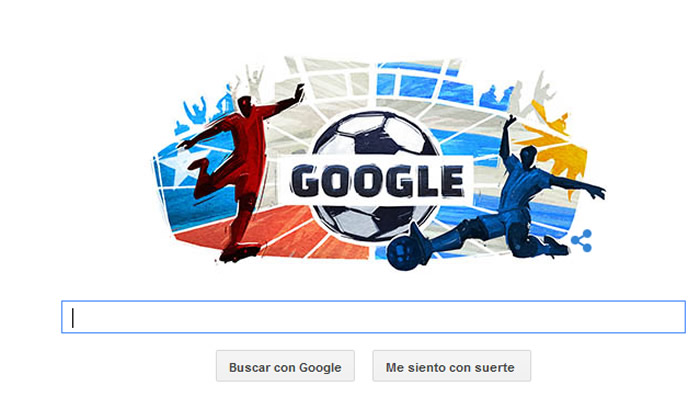The width and height of the screenshot is (700, 420).
Task: Click the blue fan silhouettes at upper right
Action: pyautogui.click(x=496, y=97)
